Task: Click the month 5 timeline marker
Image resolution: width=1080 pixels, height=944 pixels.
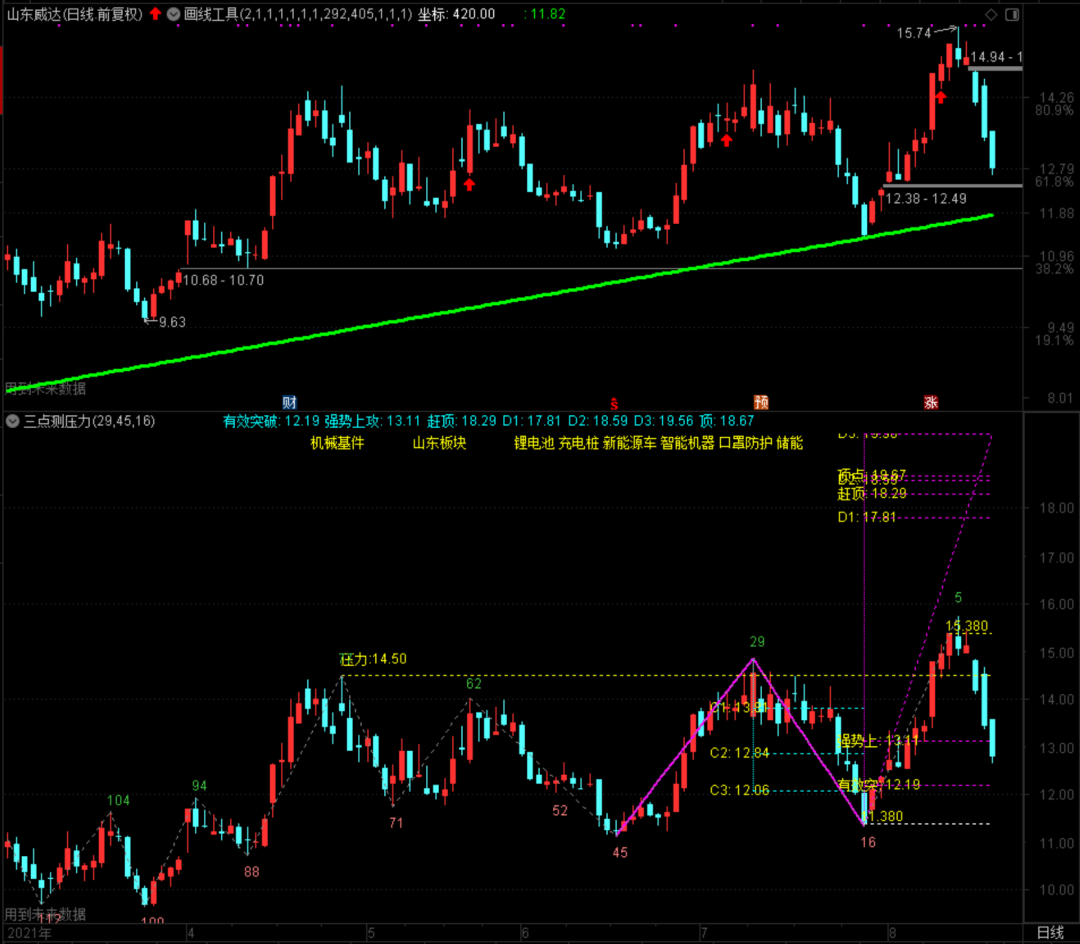Action: [371, 934]
